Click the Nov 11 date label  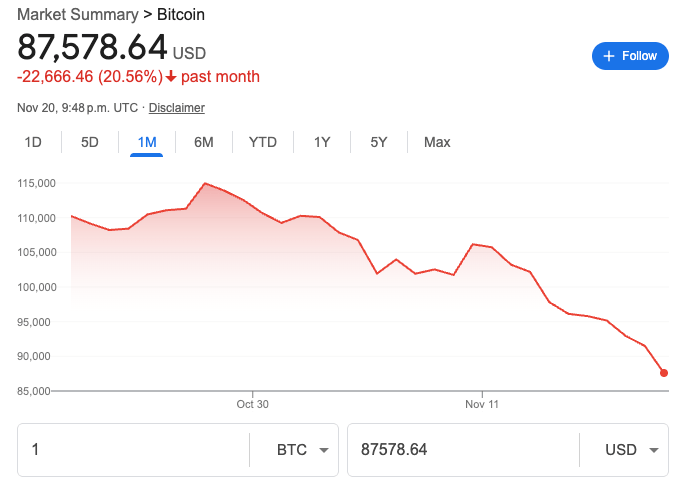click(481, 405)
